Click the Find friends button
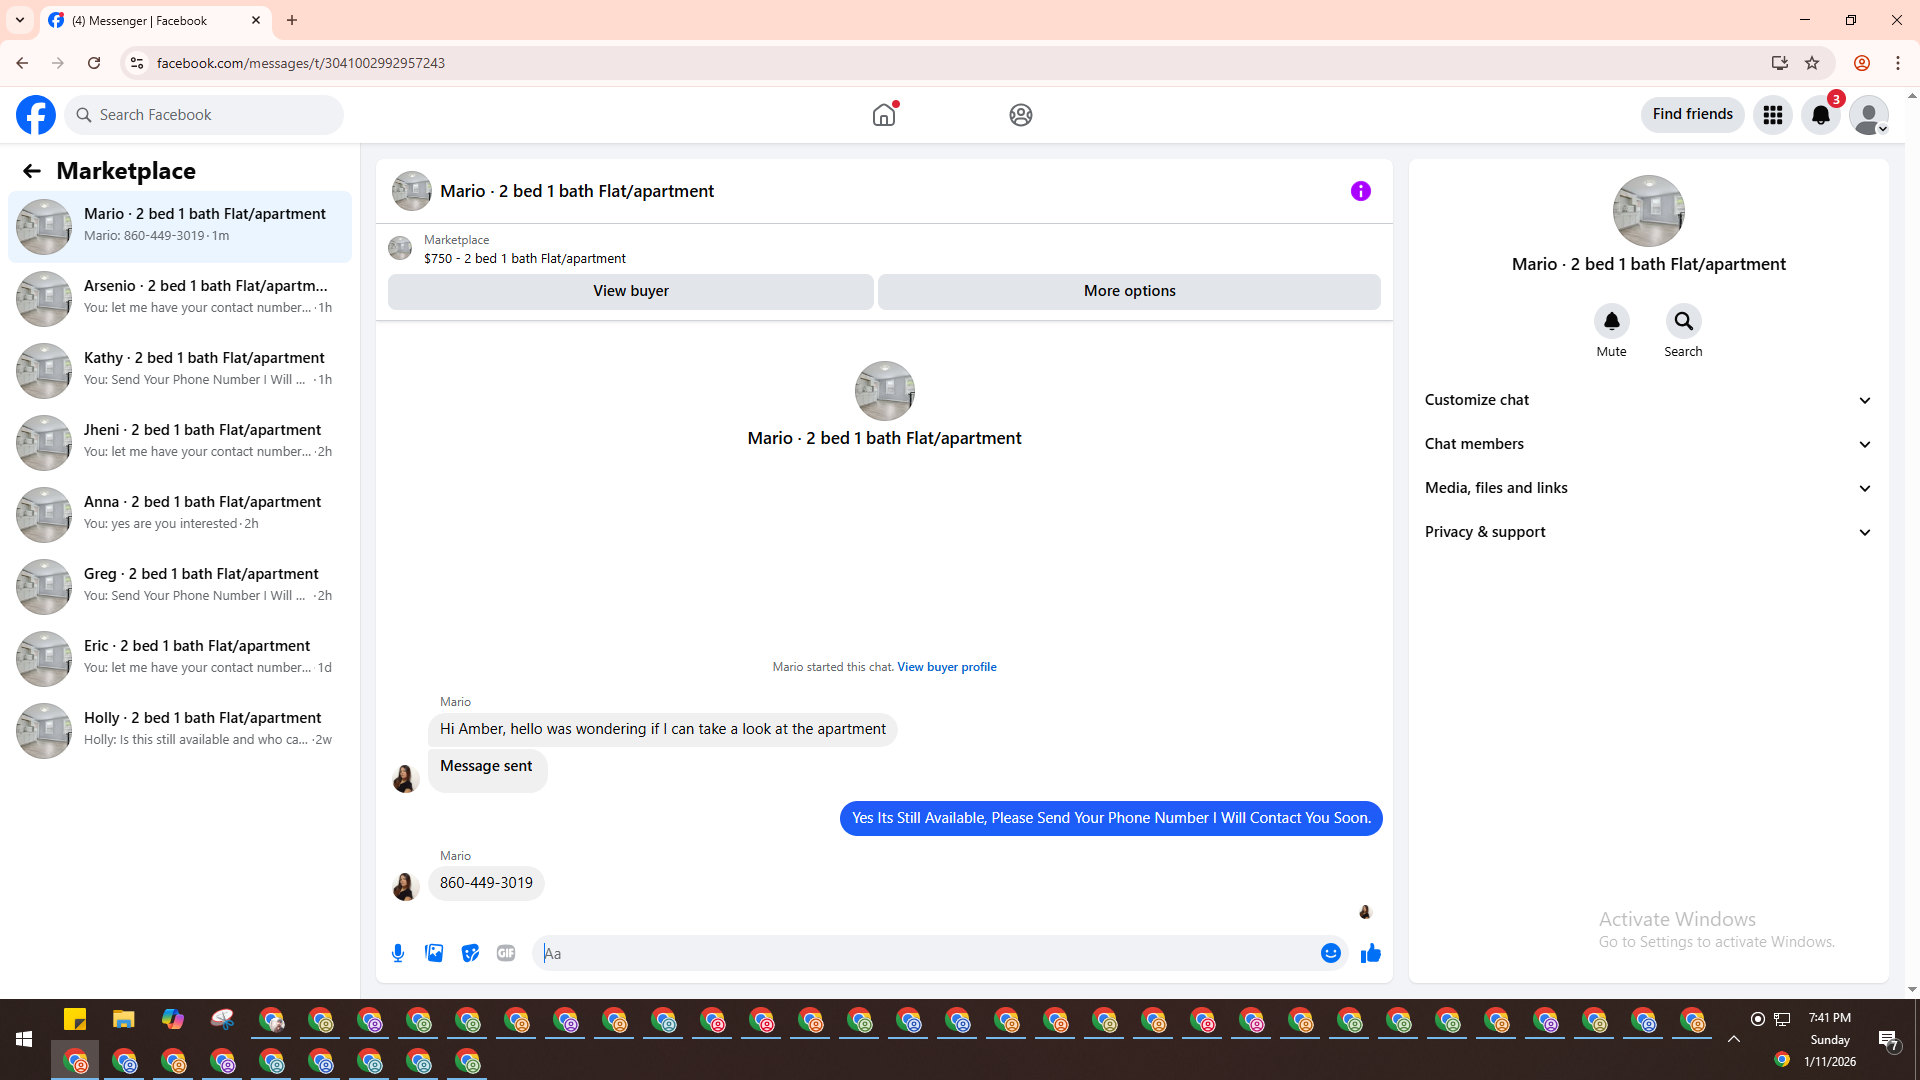Image resolution: width=1920 pixels, height=1080 pixels. click(1693, 115)
